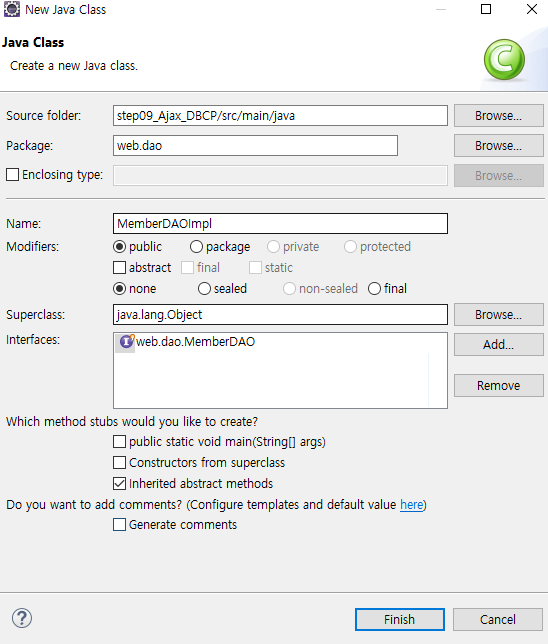Browse for the Superclass
The width and height of the screenshot is (548, 644).
pos(499,315)
